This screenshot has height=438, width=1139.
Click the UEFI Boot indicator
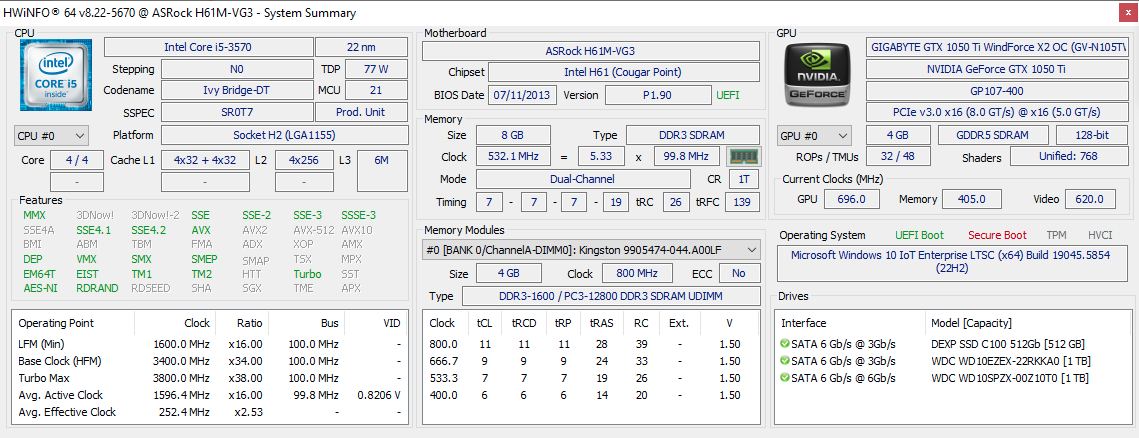point(918,235)
